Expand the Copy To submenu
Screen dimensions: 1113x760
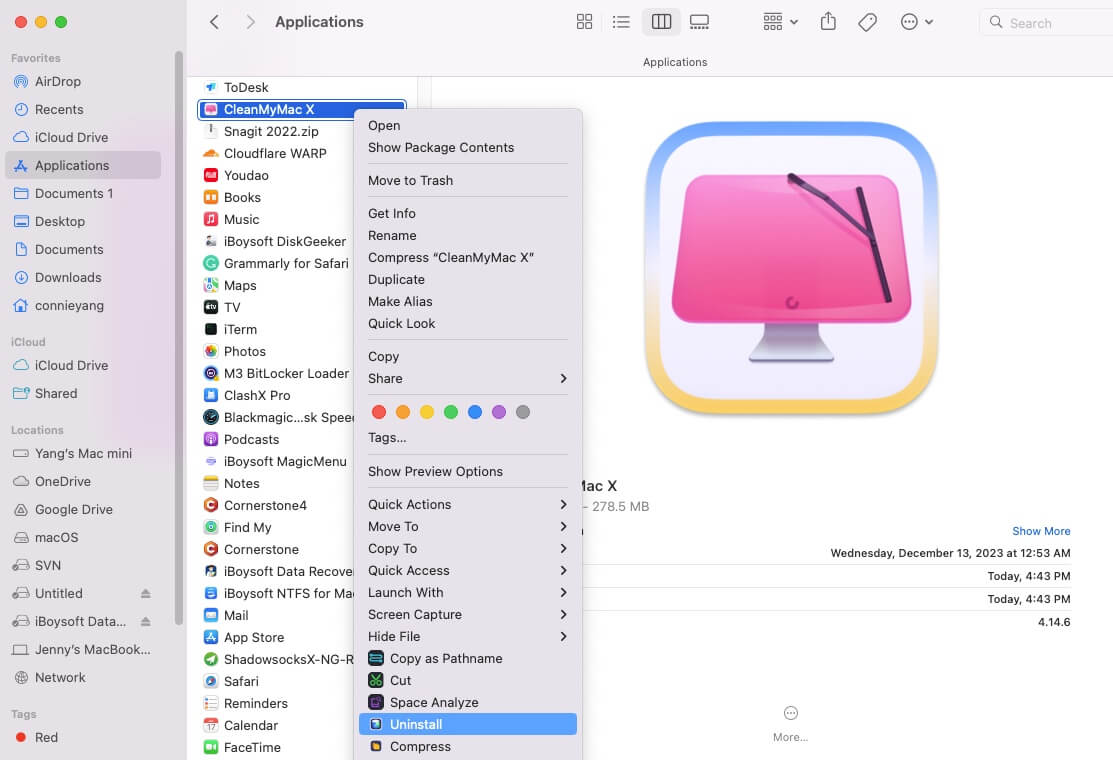tap(468, 549)
